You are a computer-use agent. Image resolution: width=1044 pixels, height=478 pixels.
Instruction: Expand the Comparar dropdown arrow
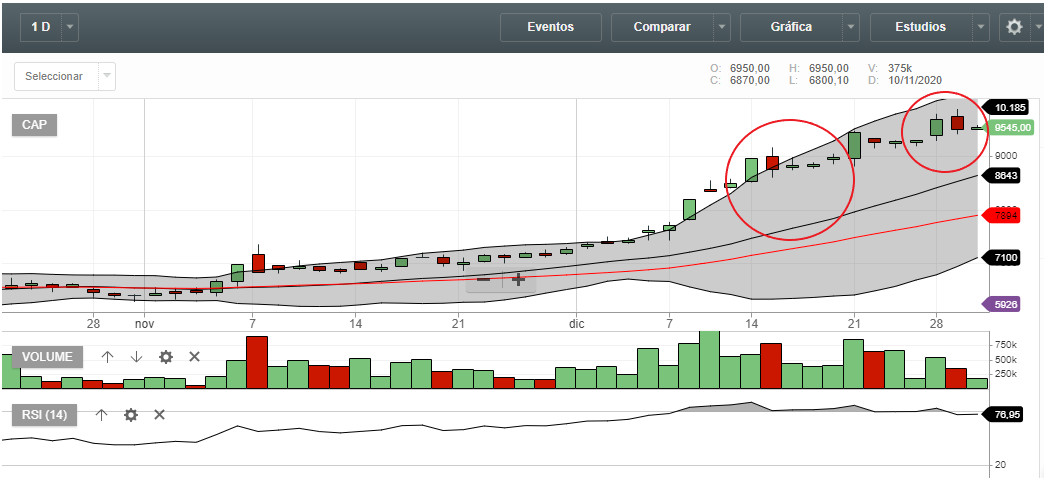[722, 27]
